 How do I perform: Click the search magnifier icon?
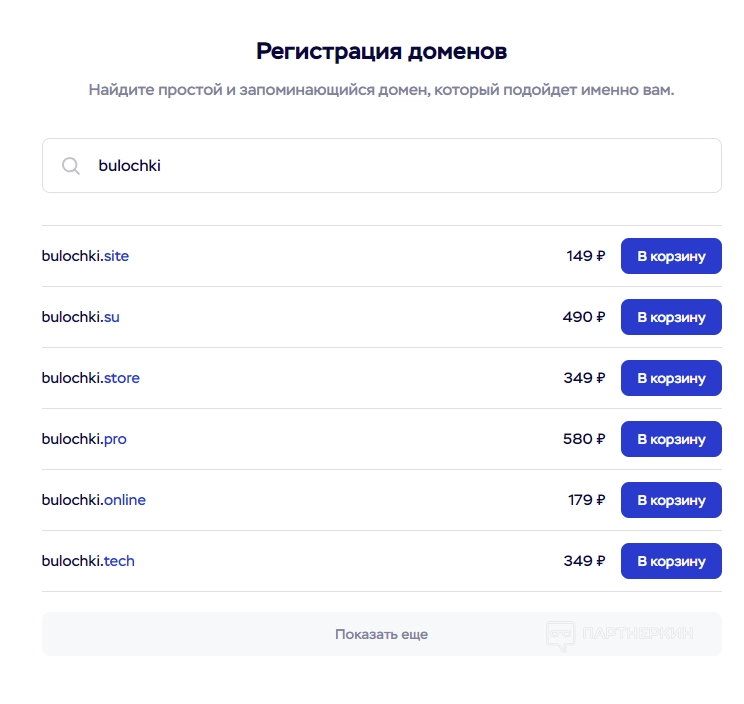click(x=71, y=166)
